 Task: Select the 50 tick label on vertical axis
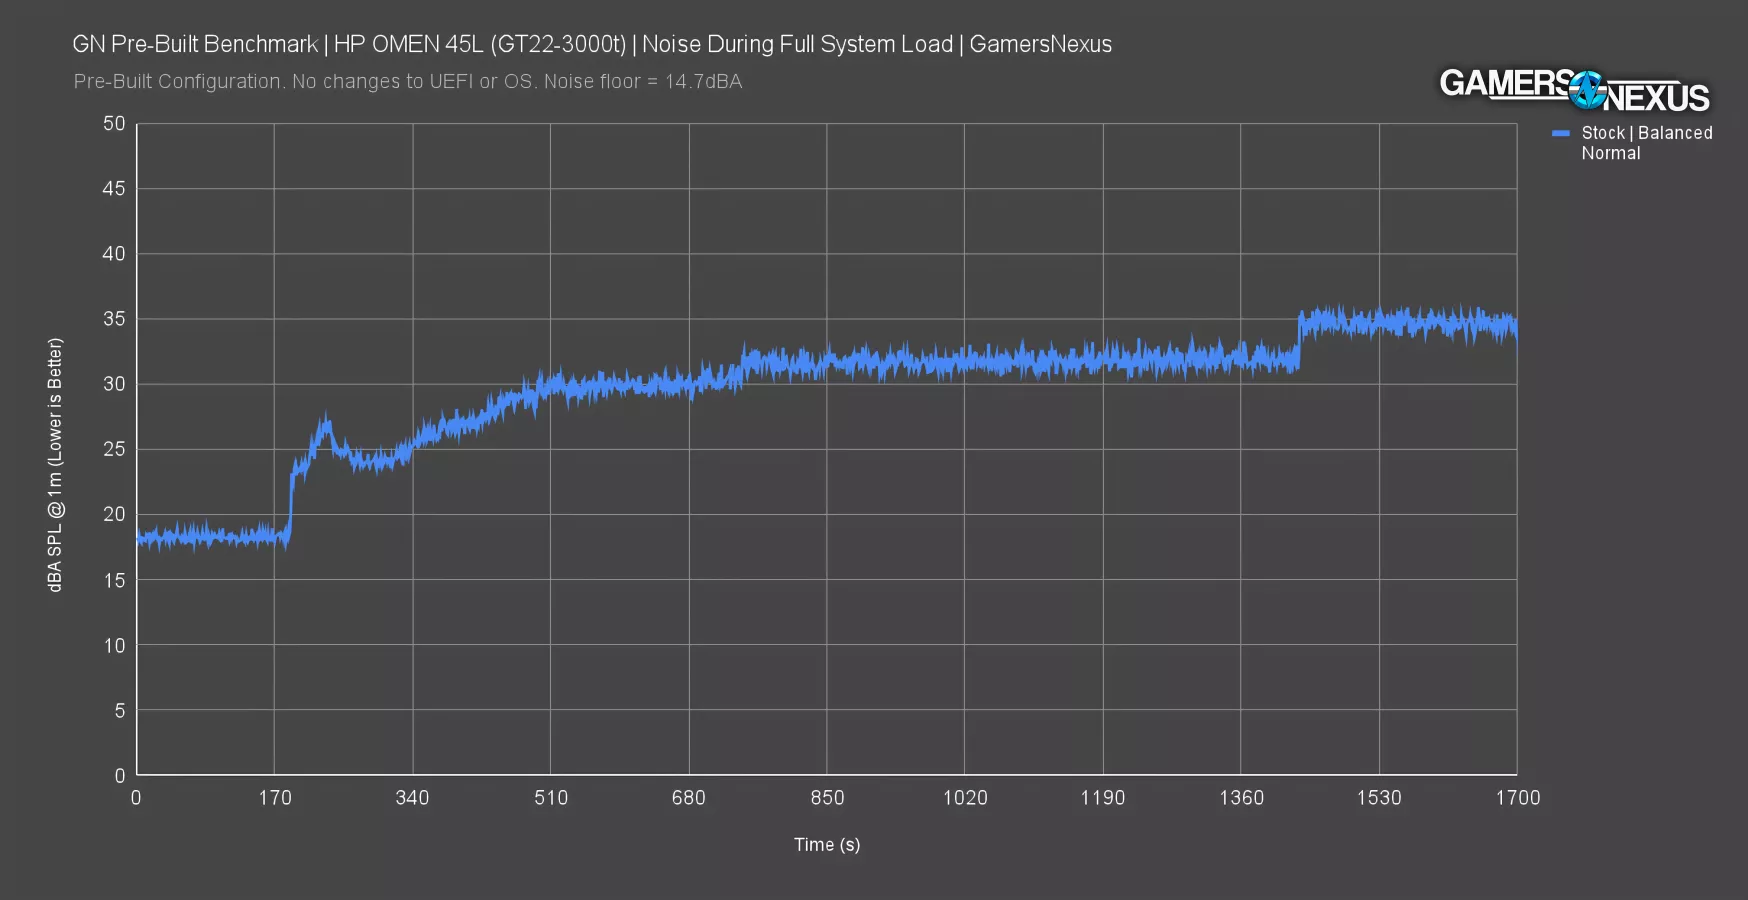114,124
